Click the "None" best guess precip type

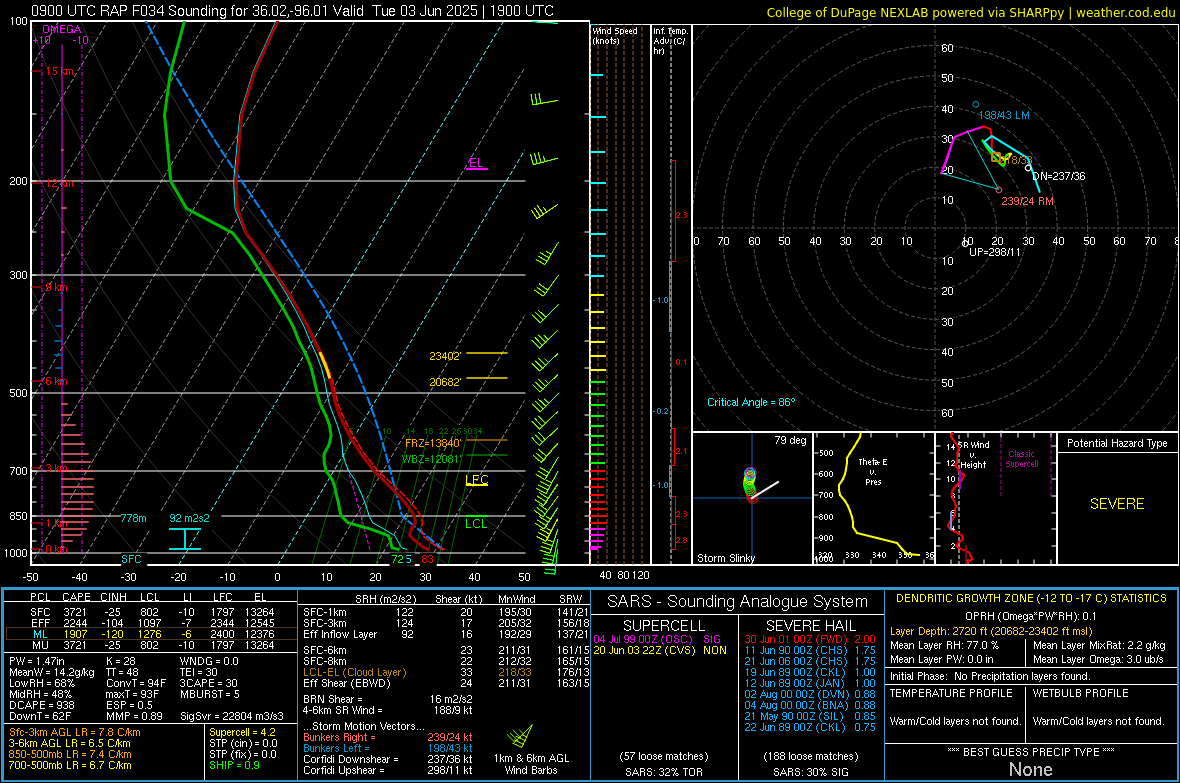1030,770
